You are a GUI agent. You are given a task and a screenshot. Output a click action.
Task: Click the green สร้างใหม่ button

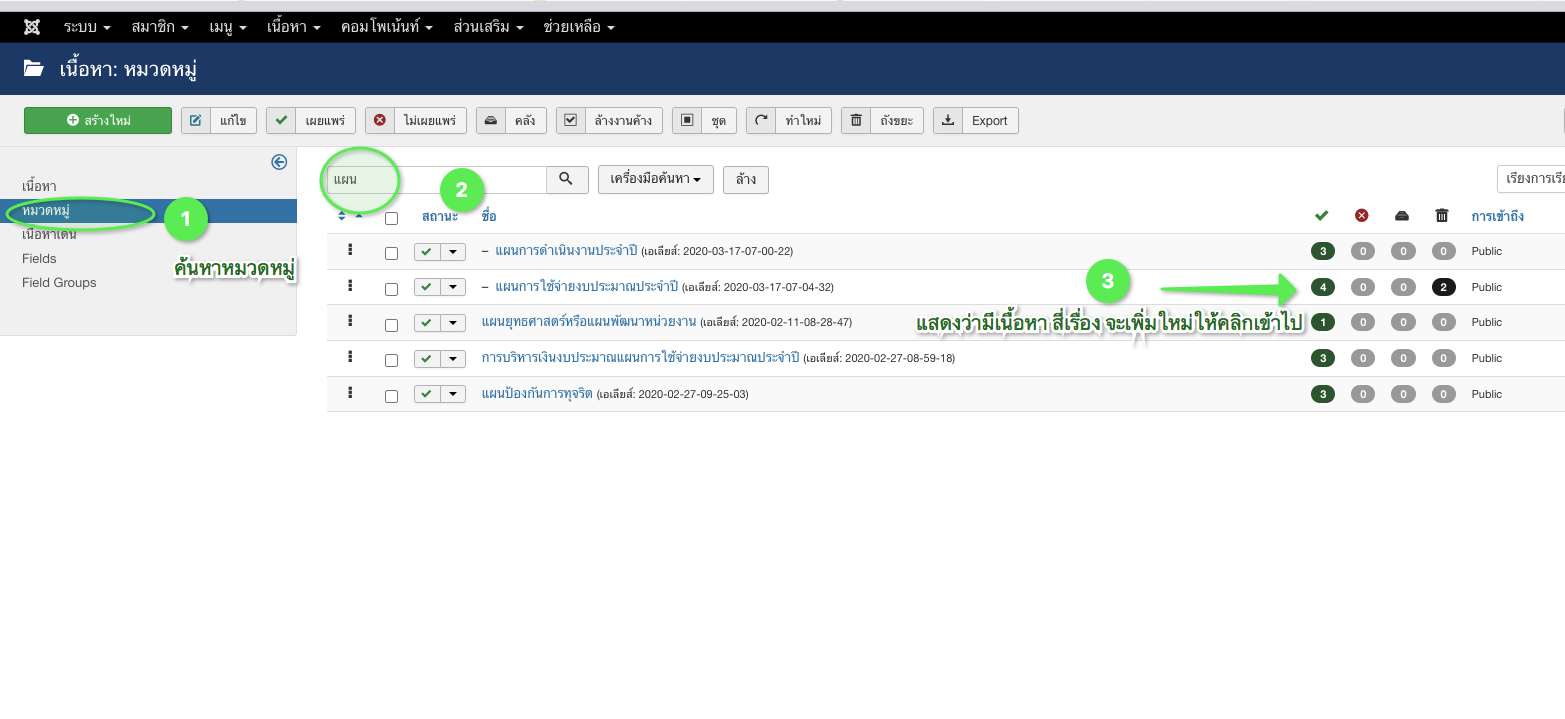click(98, 121)
